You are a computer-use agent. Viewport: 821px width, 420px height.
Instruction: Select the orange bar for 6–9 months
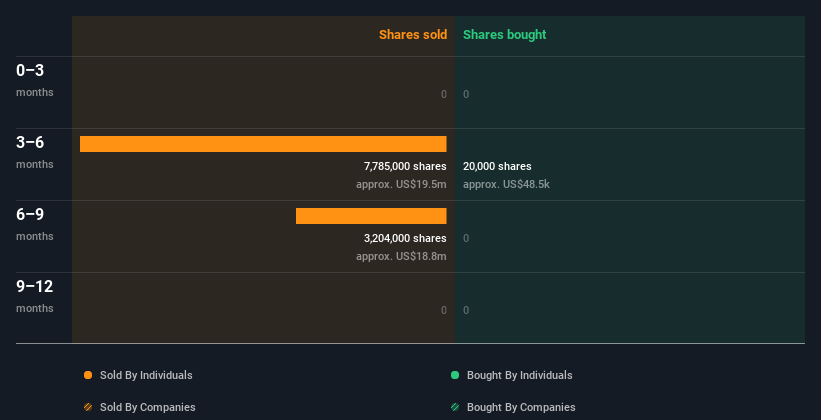tap(371, 216)
